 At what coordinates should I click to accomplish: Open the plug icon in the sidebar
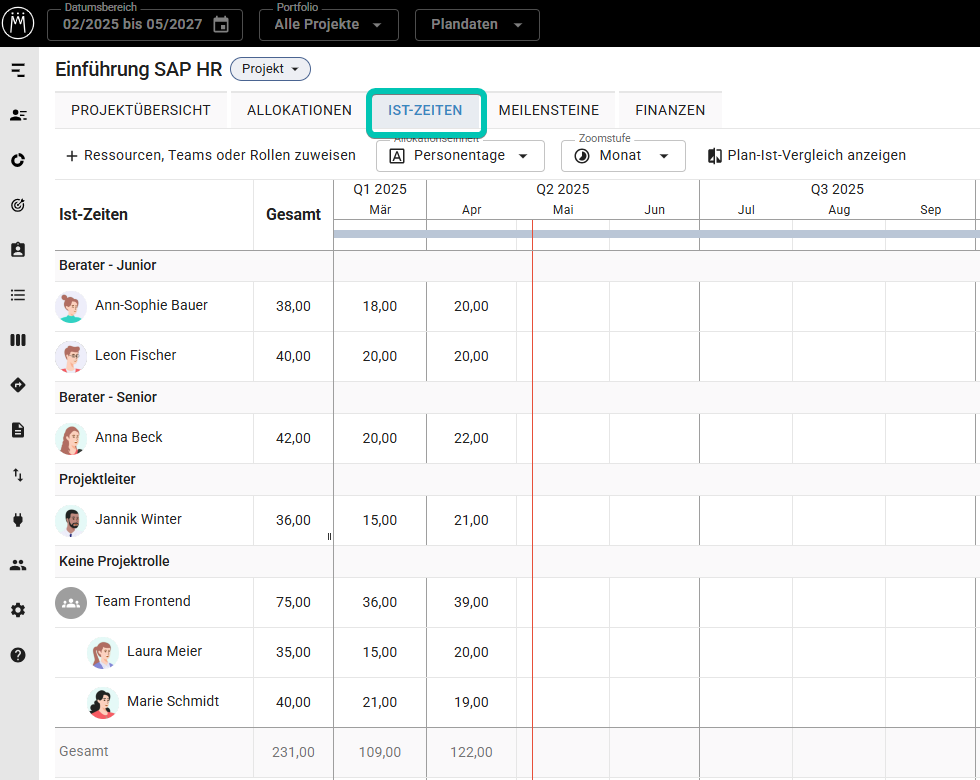click(x=18, y=520)
